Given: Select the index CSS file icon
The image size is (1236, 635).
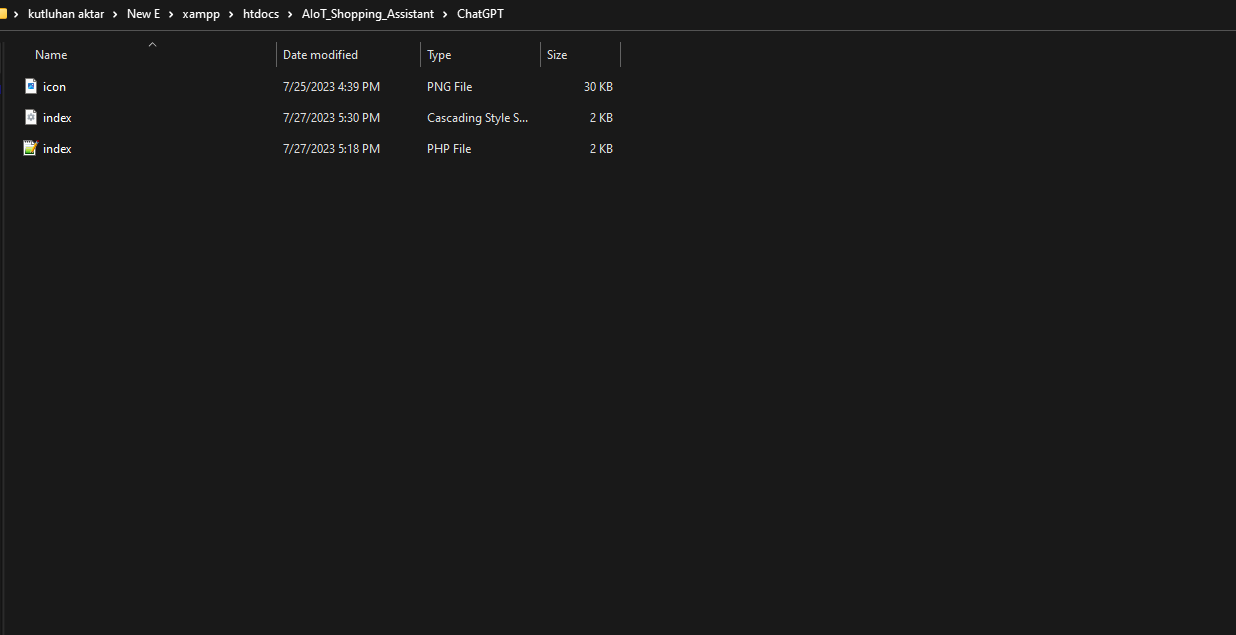Looking at the screenshot, I should [x=31, y=117].
